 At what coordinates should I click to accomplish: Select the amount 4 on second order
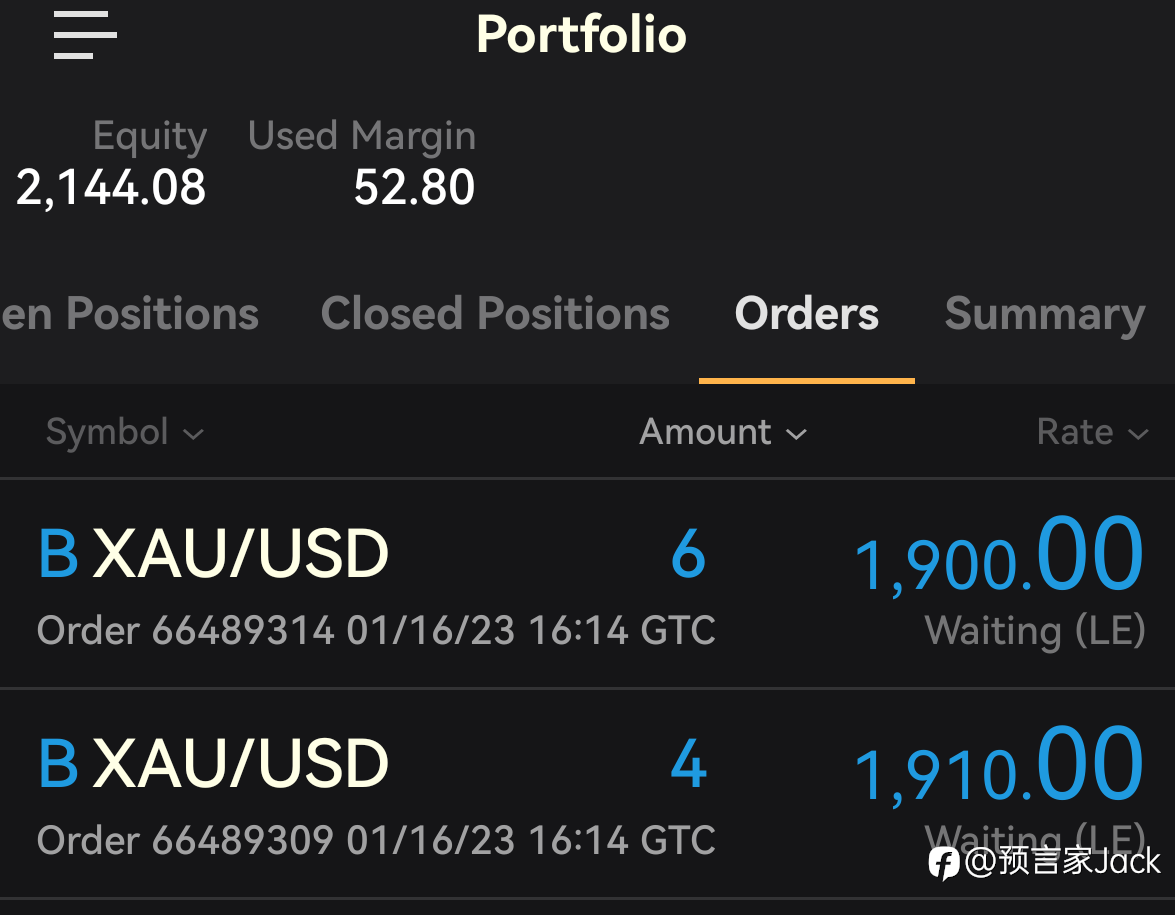point(689,764)
